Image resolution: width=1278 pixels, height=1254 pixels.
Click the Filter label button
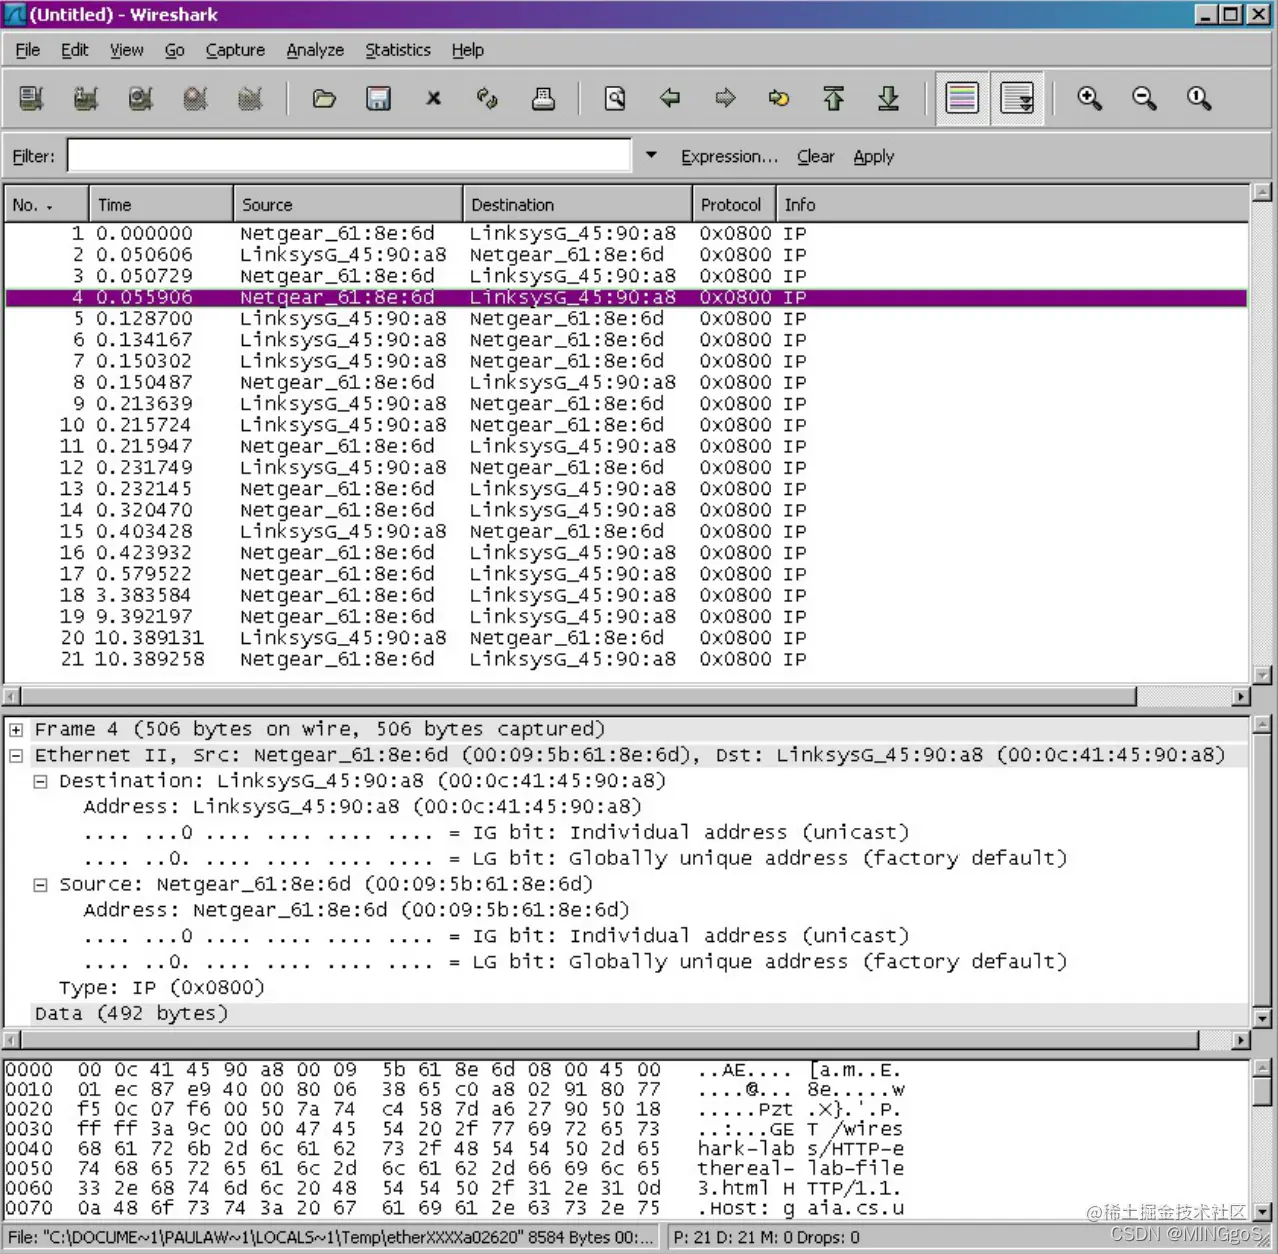[x=33, y=156]
